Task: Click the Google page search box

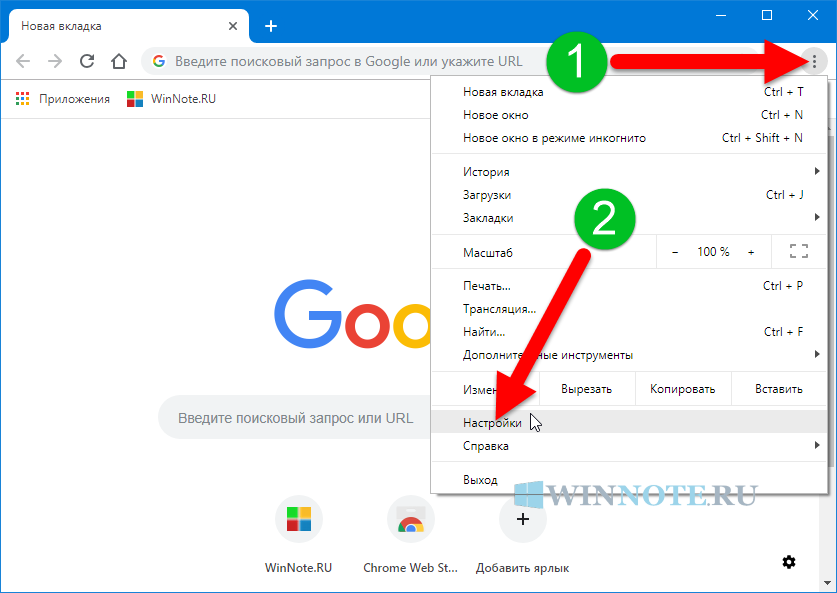Action: [x=295, y=417]
